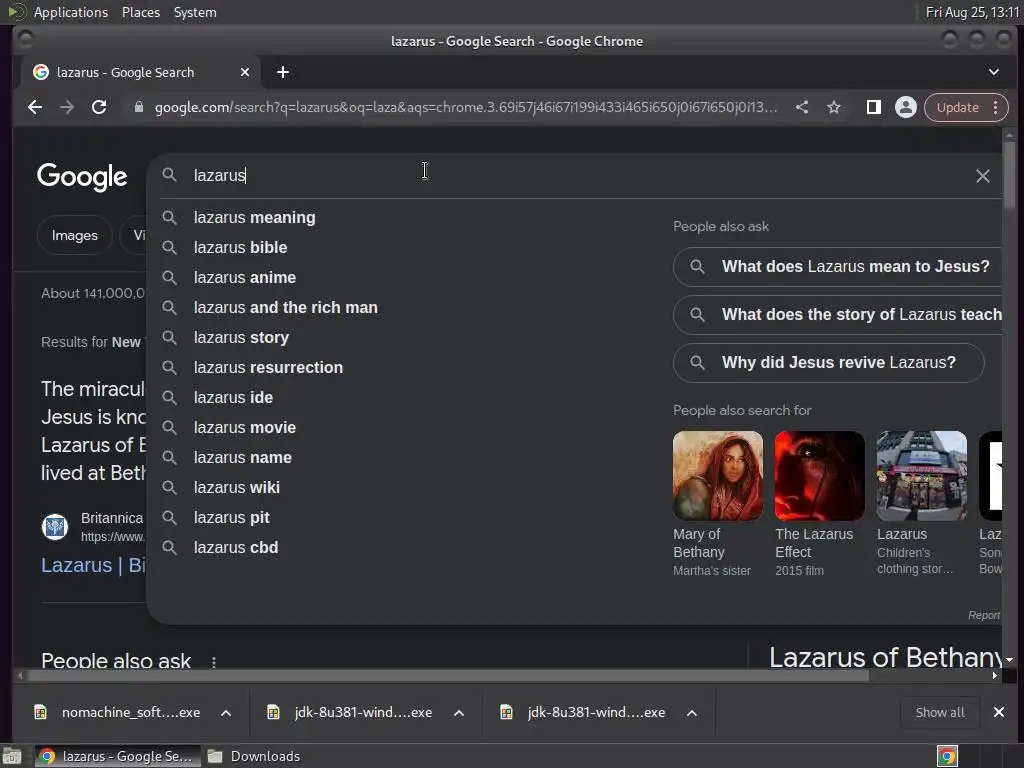This screenshot has width=1024, height=768.
Task: Open the share page icon
Action: (x=802, y=107)
